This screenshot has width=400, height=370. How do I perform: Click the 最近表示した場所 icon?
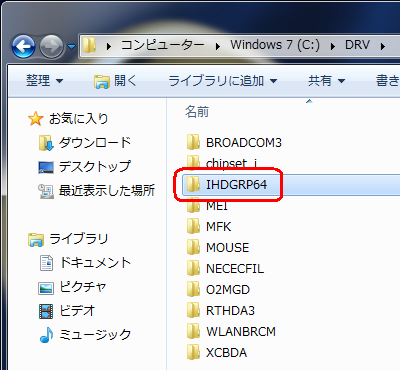tap(46, 191)
